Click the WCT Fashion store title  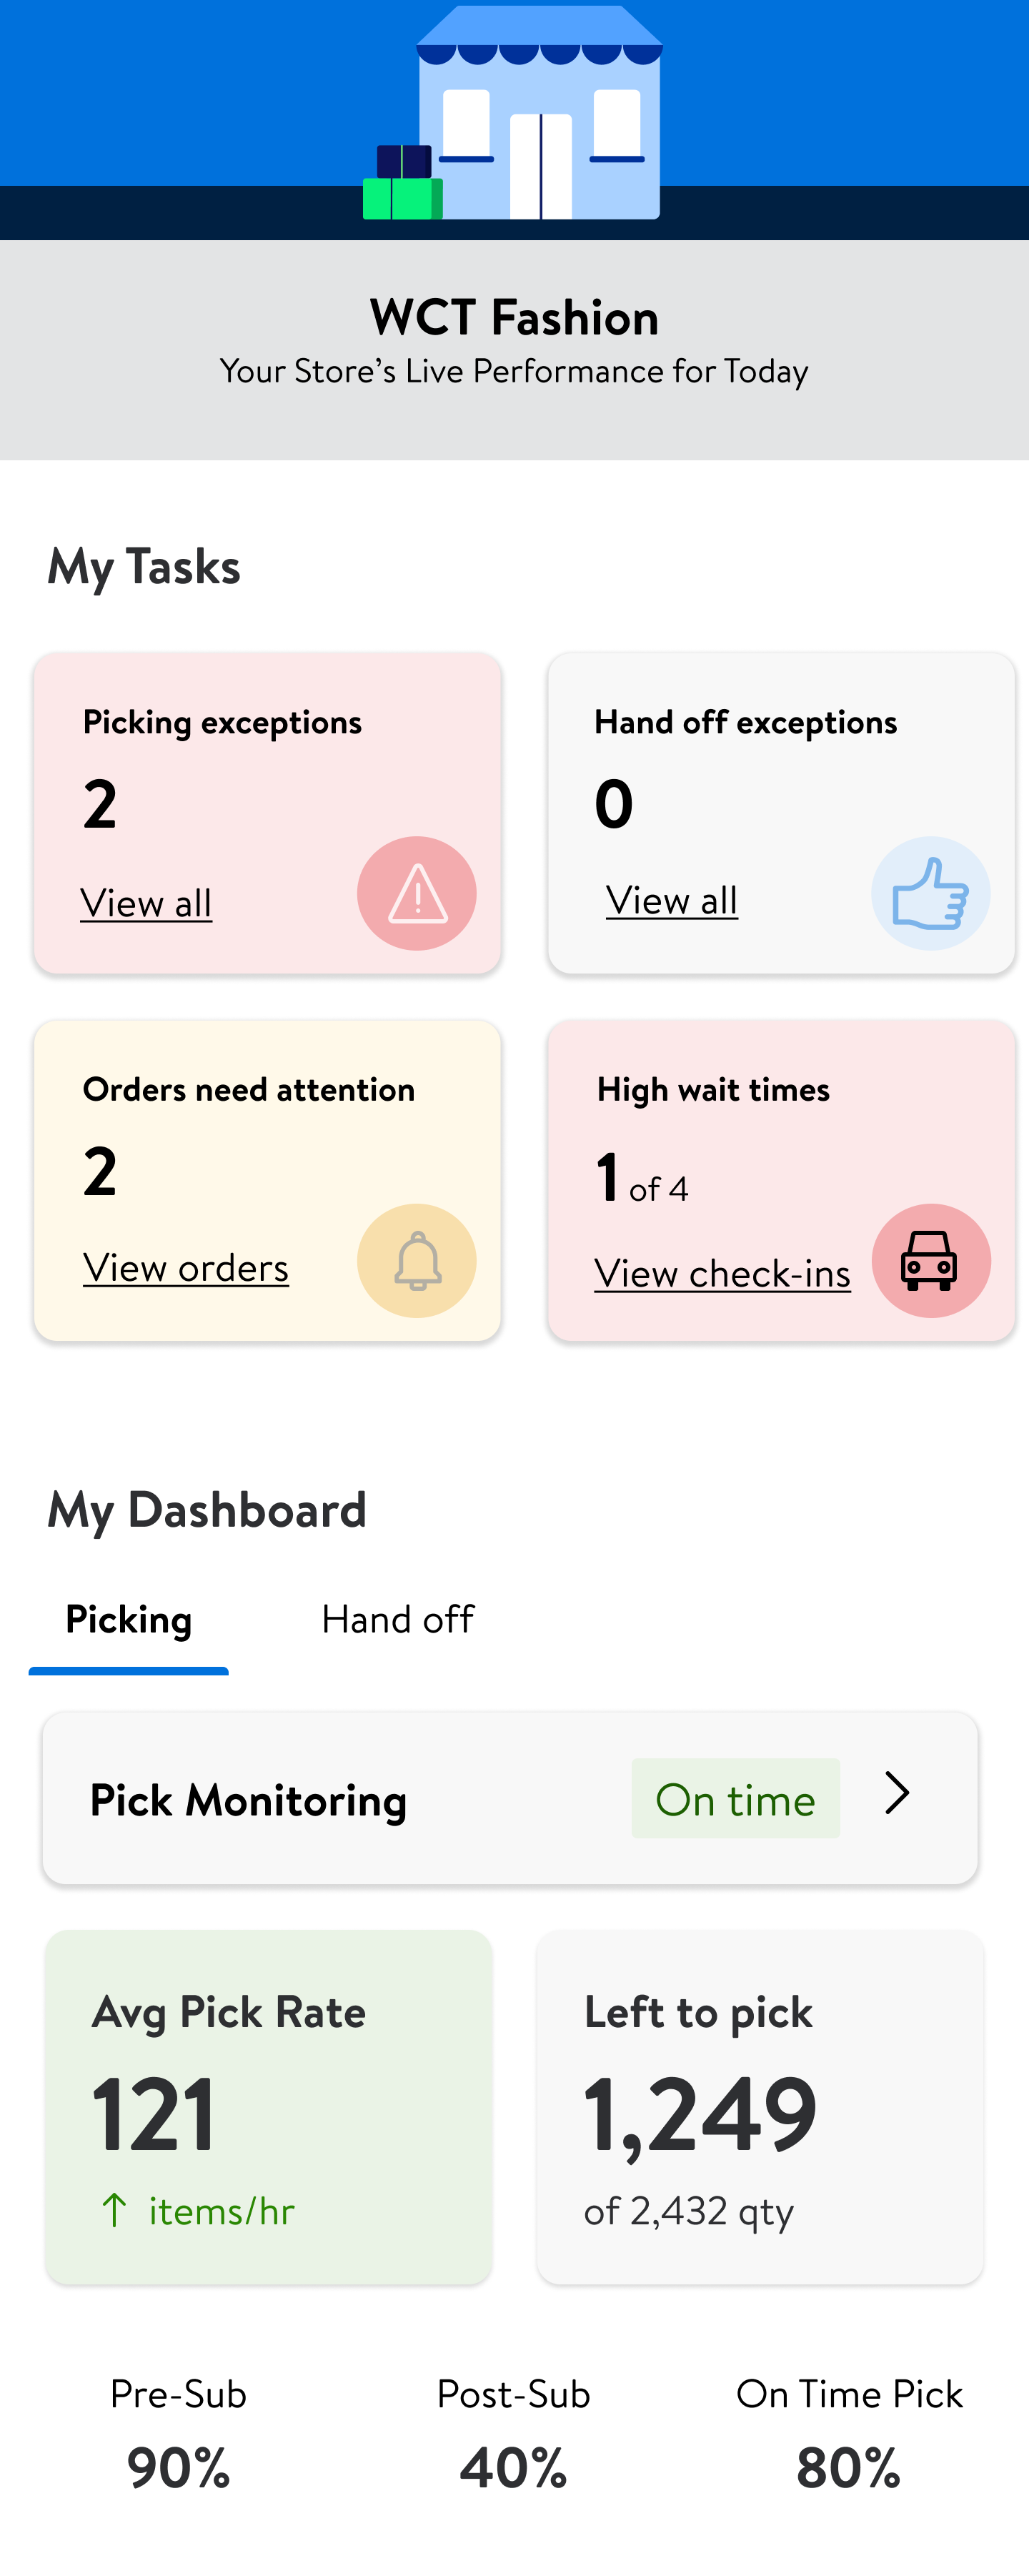point(514,318)
